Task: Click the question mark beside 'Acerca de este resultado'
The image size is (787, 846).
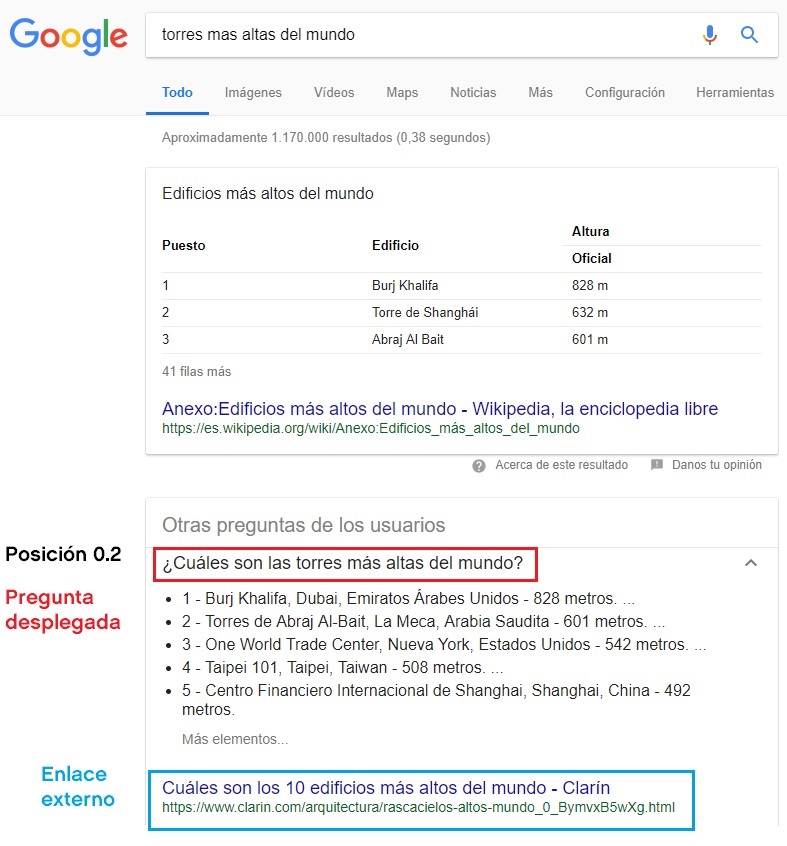Action: [482, 464]
